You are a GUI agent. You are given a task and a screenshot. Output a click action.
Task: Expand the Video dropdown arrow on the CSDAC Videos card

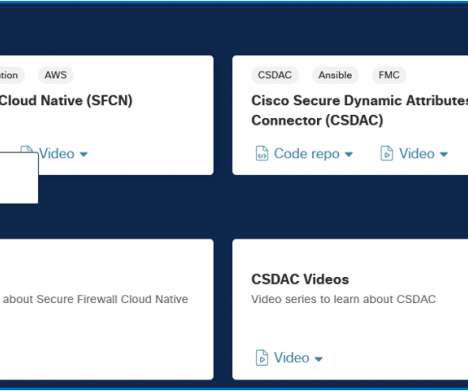pyautogui.click(x=318, y=359)
